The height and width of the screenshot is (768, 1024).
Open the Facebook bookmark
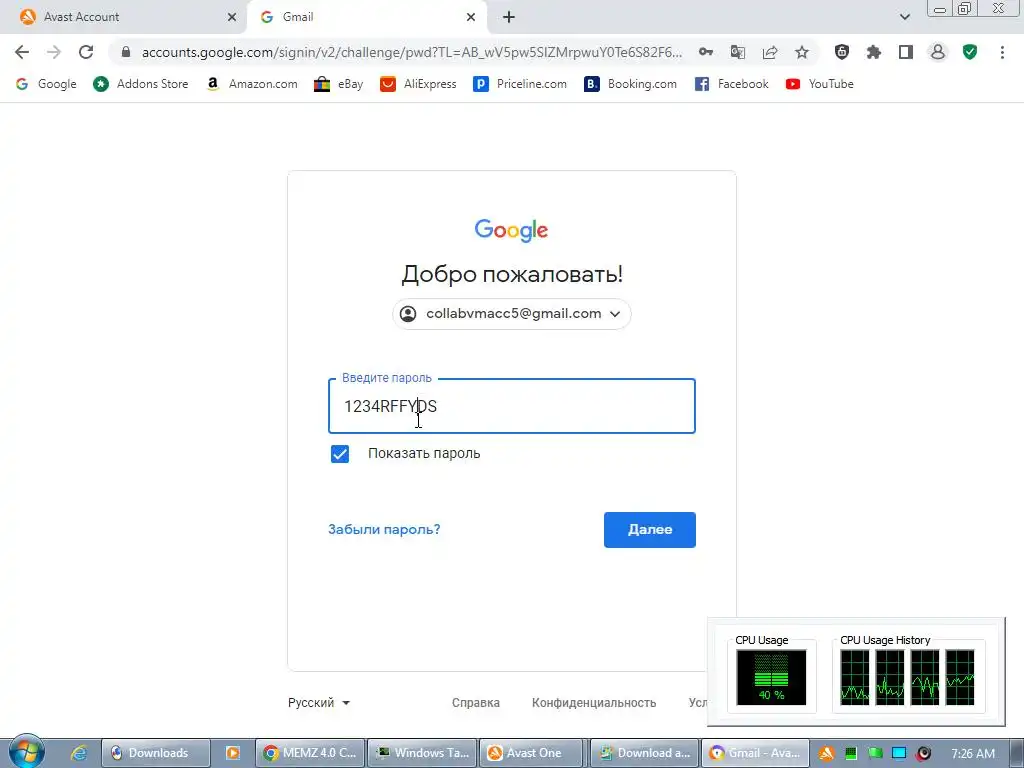coord(731,84)
